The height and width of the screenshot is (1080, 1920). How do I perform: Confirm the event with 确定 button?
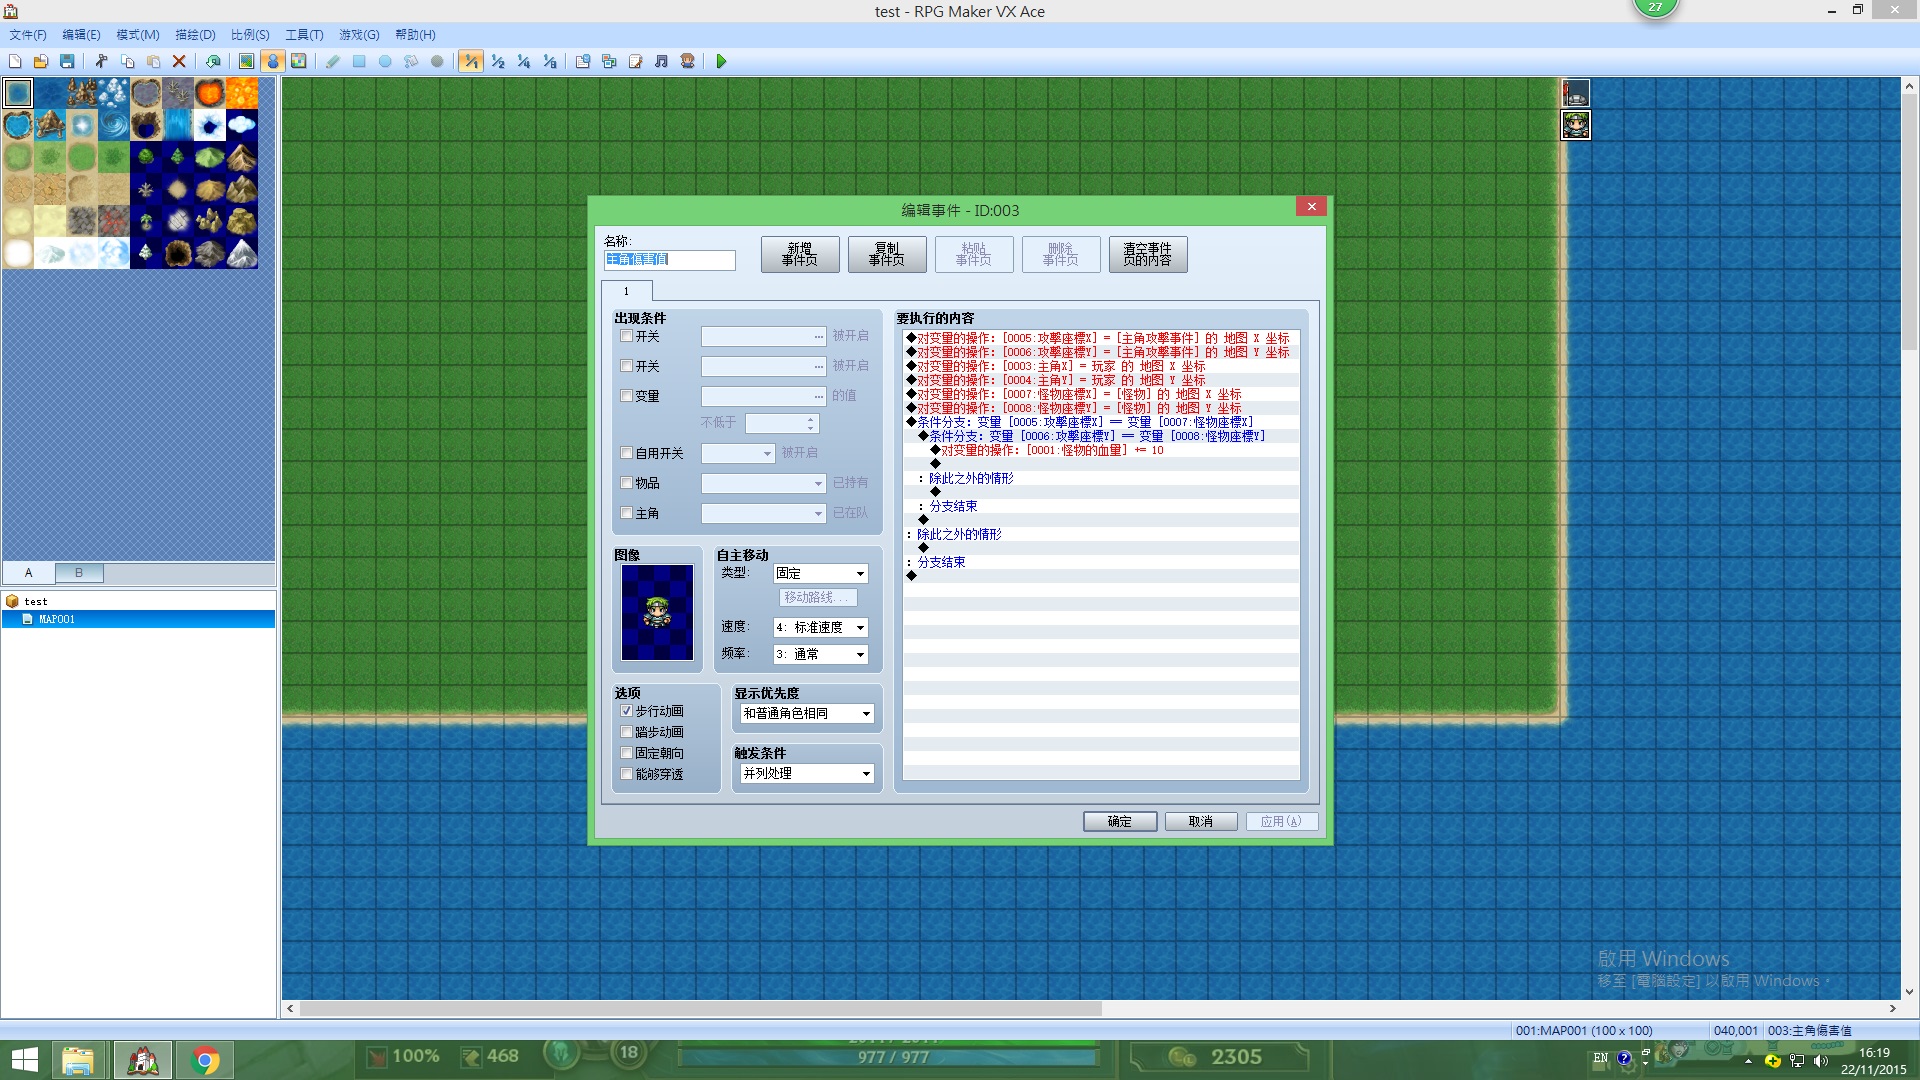1120,821
